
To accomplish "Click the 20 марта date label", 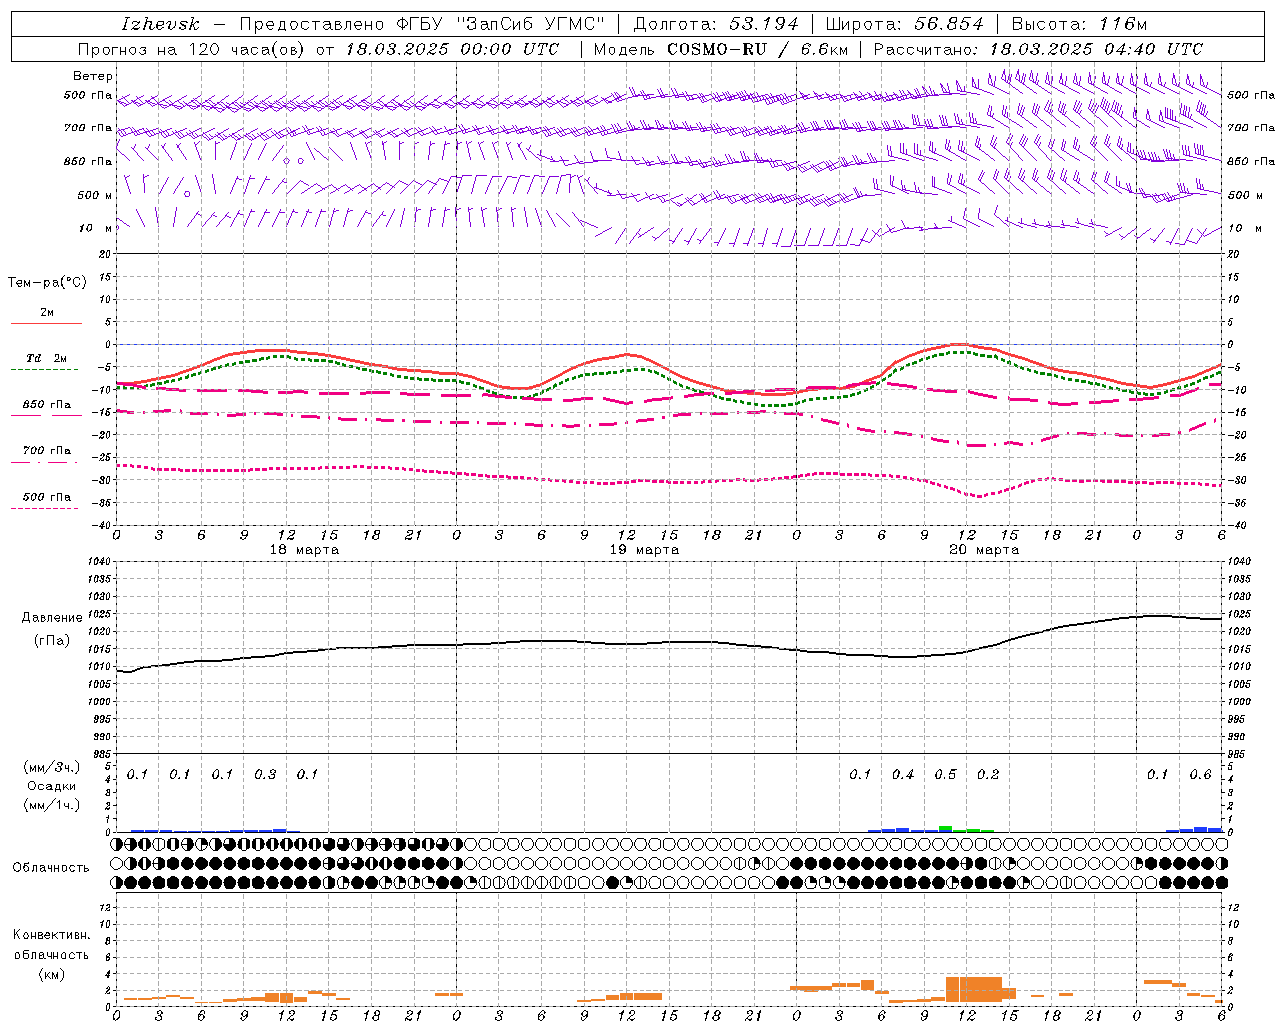I will click(984, 550).
